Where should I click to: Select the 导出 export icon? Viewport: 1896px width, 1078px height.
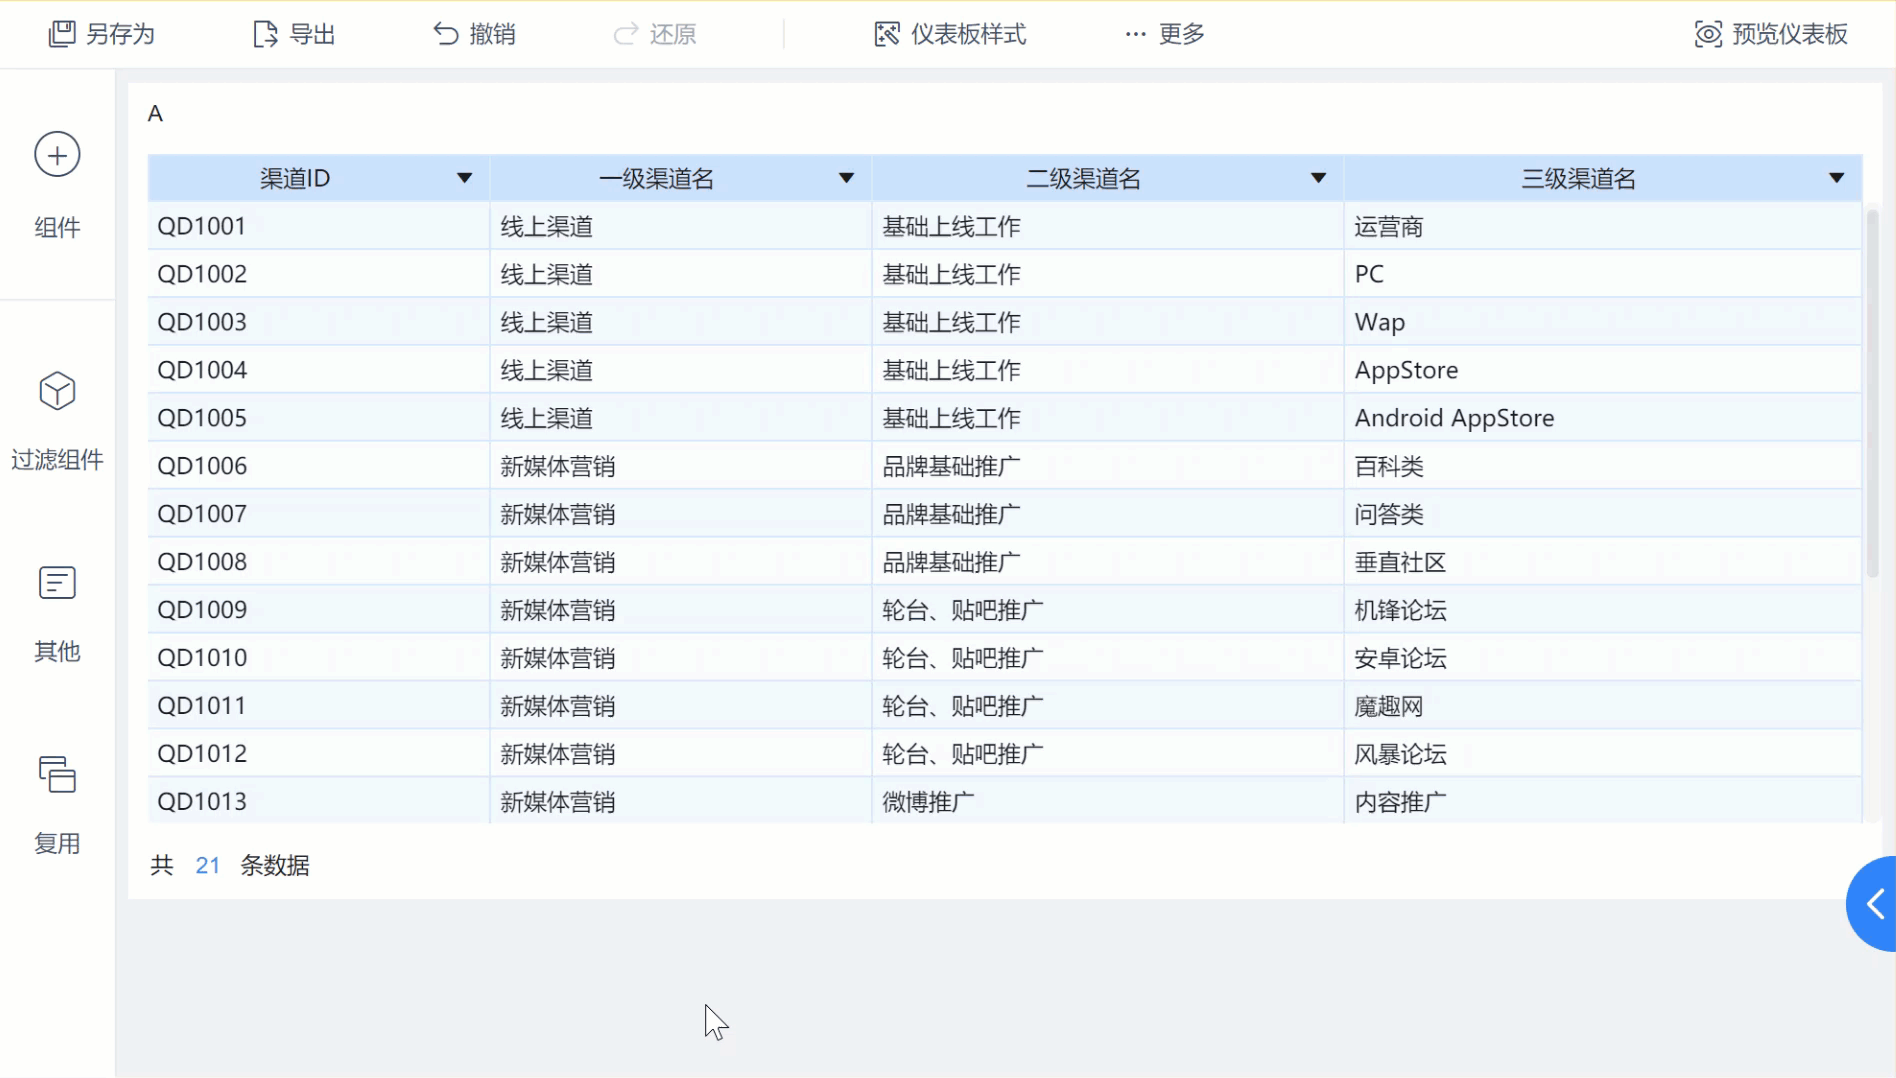click(264, 33)
